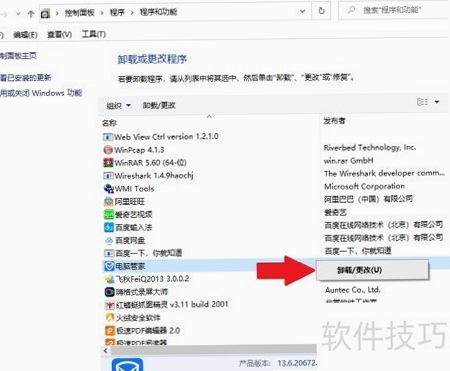
Task: Click the 嗨格式录屏大师 icon
Action: [x=110, y=292]
